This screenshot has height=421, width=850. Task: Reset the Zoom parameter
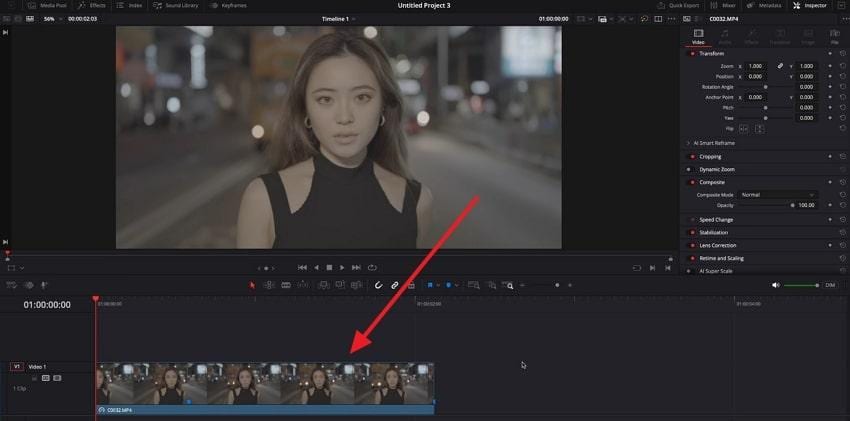(x=842, y=66)
